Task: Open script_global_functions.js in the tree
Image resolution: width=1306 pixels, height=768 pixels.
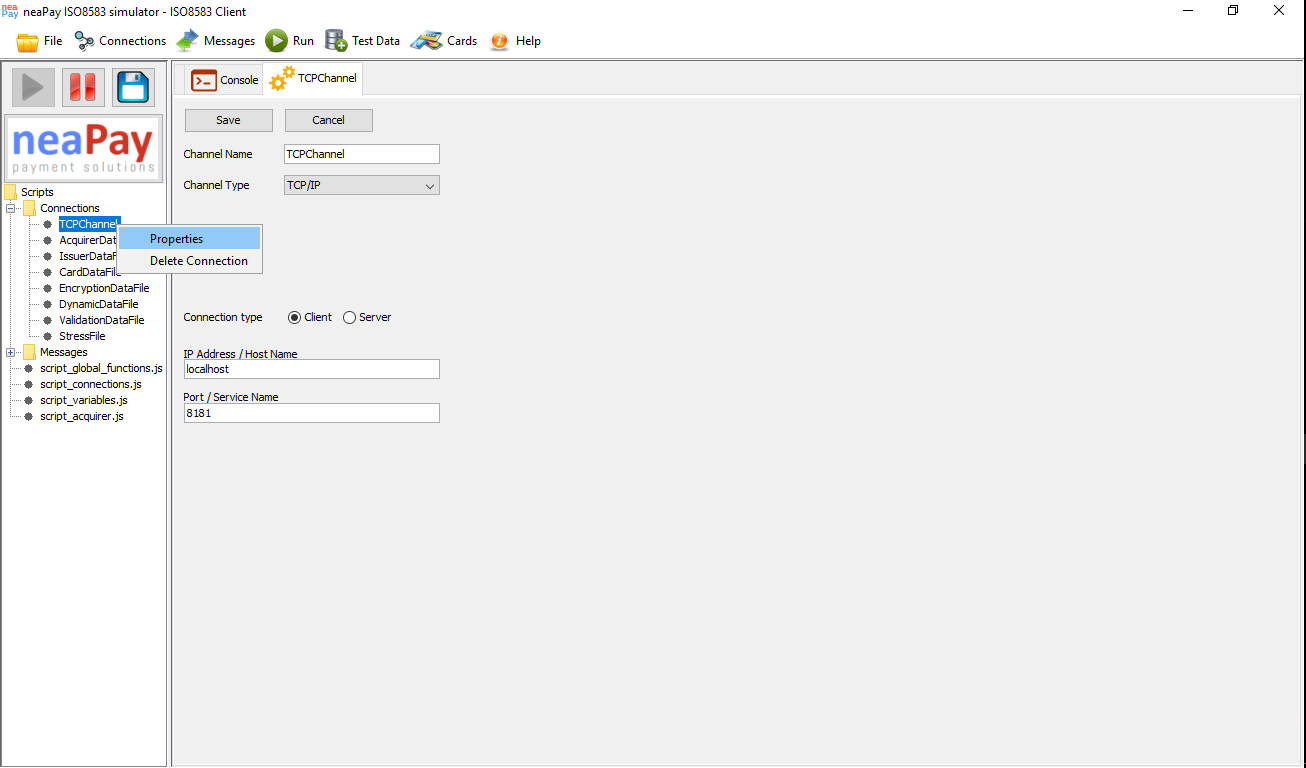Action: pos(101,368)
